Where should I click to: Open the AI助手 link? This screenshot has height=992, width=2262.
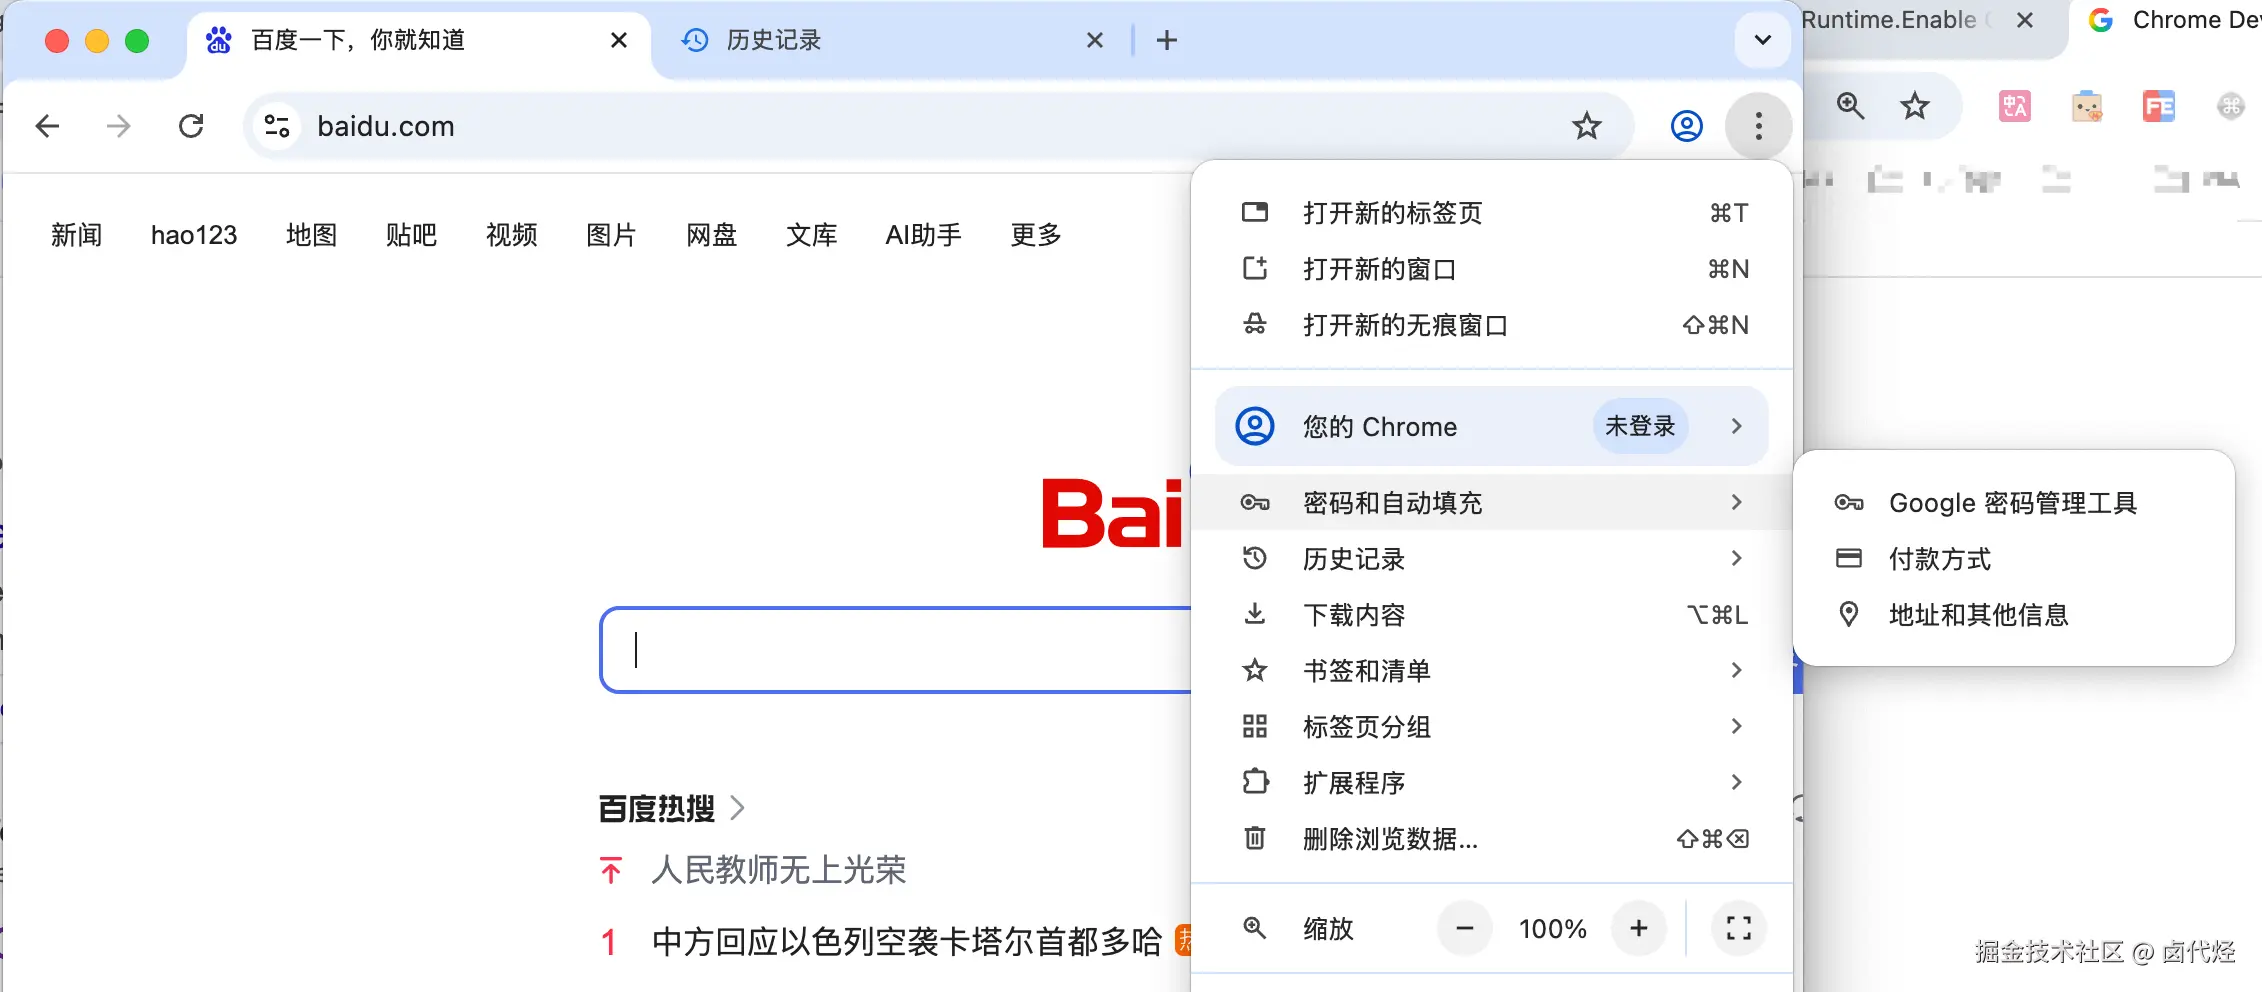924,235
